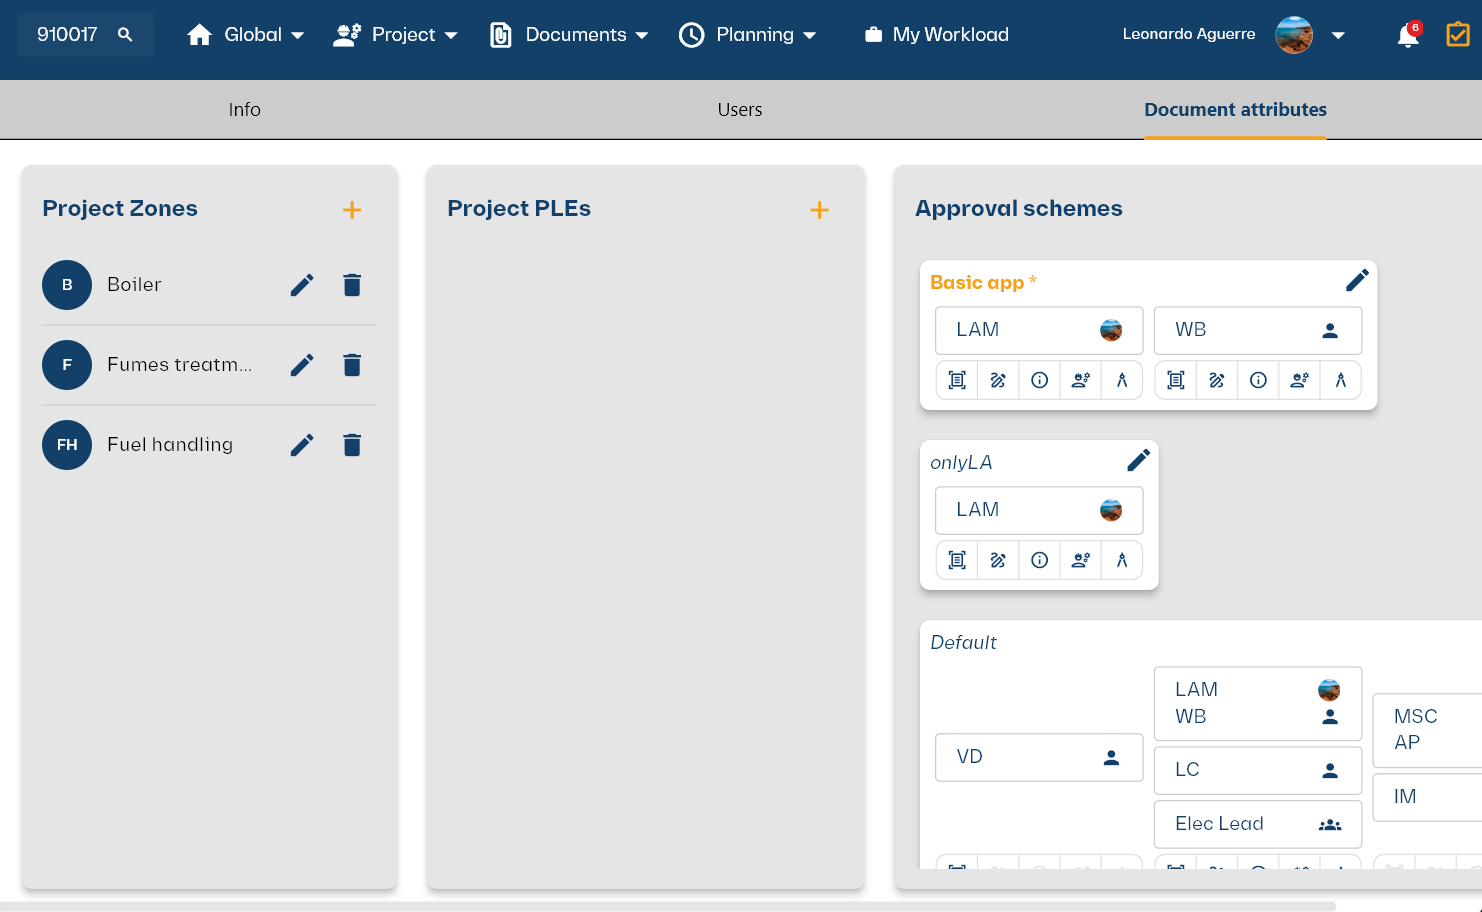1482x912 pixels.
Task: Open the Planning dropdown menu
Action: 747,35
